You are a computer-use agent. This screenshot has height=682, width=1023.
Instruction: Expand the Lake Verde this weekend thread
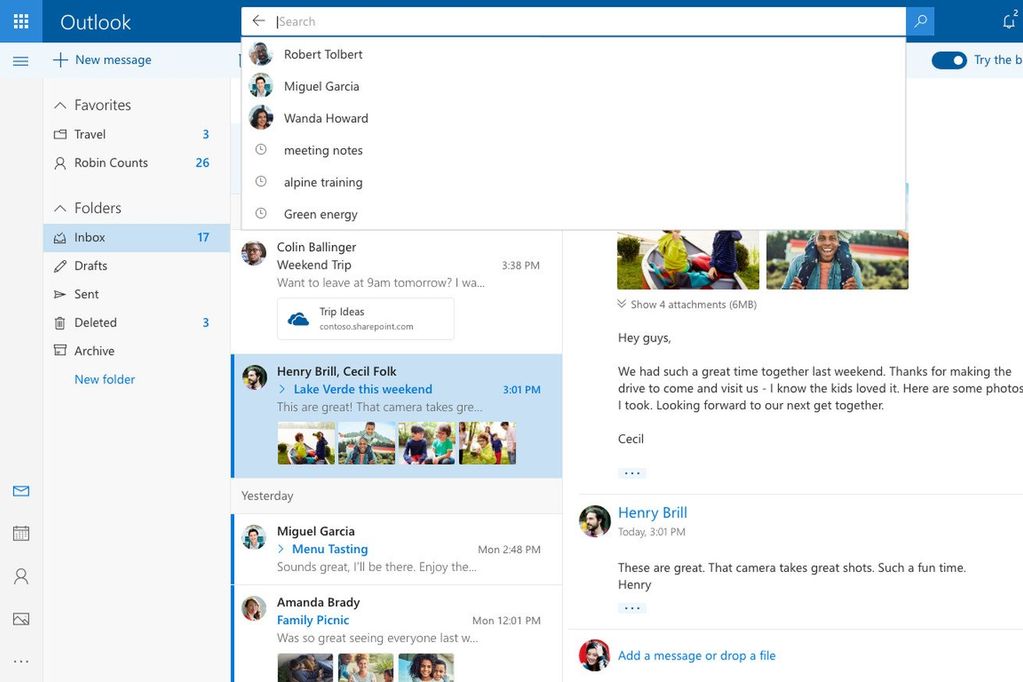(x=282, y=389)
